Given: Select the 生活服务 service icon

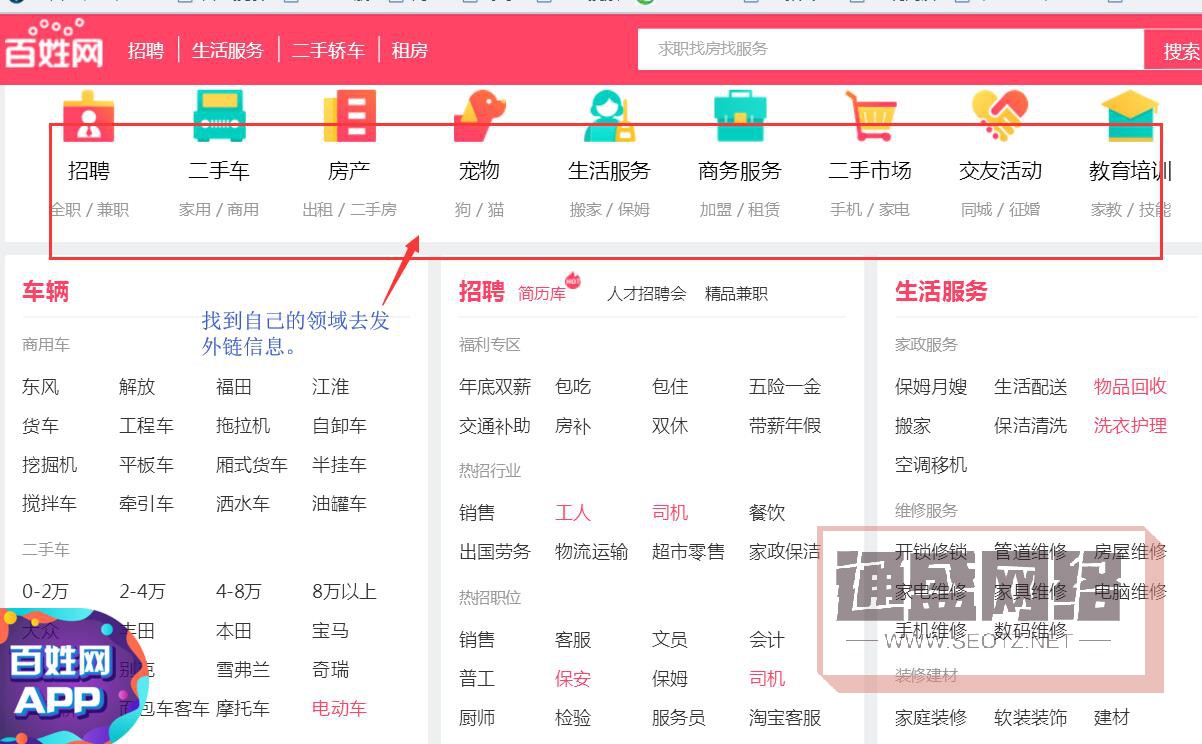Looking at the screenshot, I should (x=608, y=114).
